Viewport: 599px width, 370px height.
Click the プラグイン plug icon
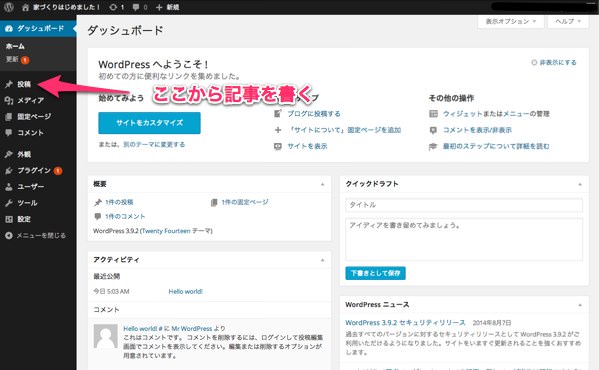(x=9, y=171)
